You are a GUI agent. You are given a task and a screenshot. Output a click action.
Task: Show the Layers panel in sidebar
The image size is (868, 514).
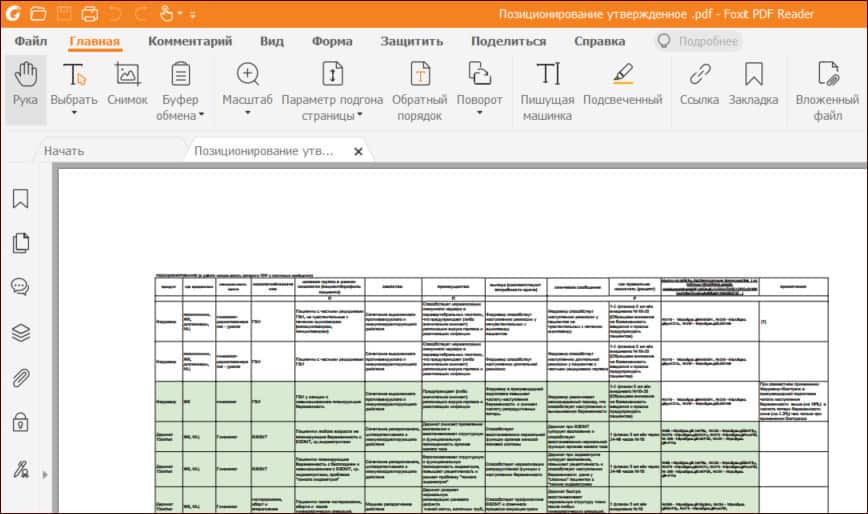click(20, 333)
